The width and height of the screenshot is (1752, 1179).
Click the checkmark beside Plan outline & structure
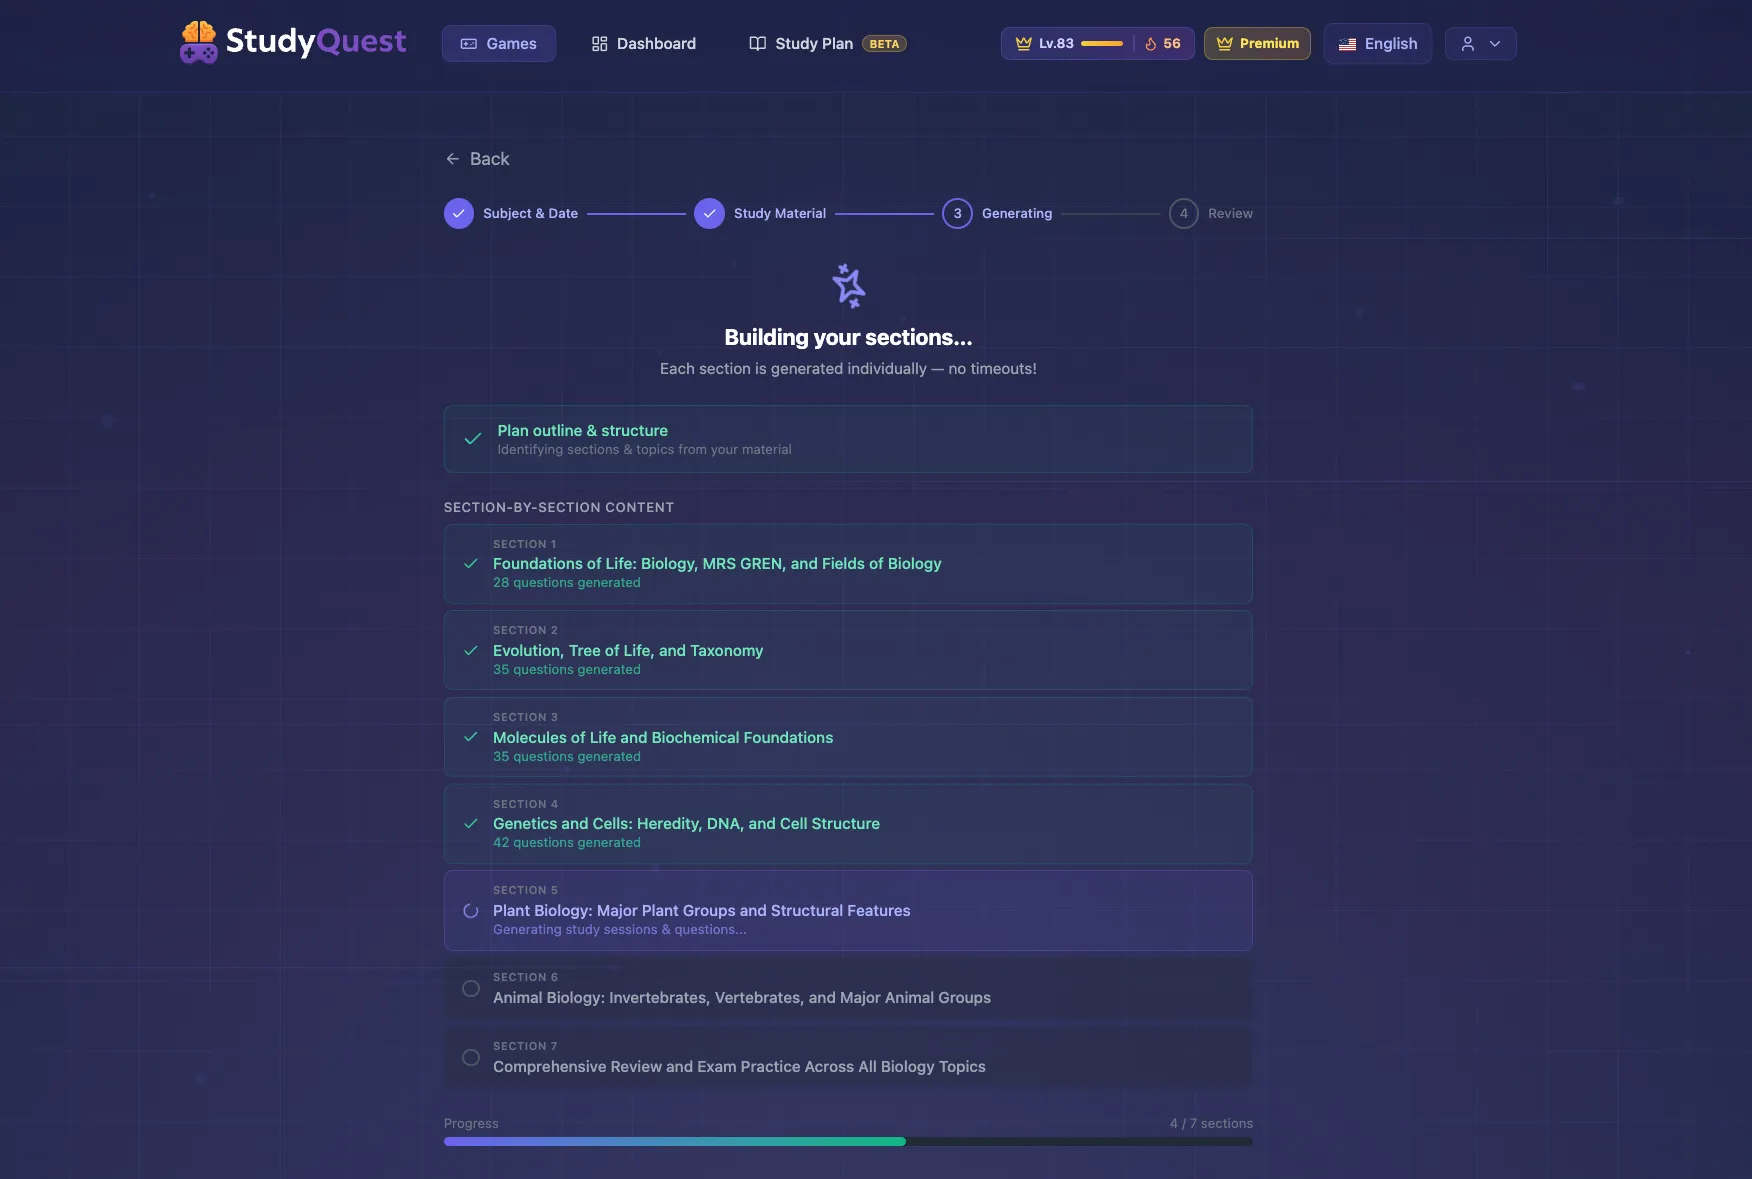tap(473, 439)
